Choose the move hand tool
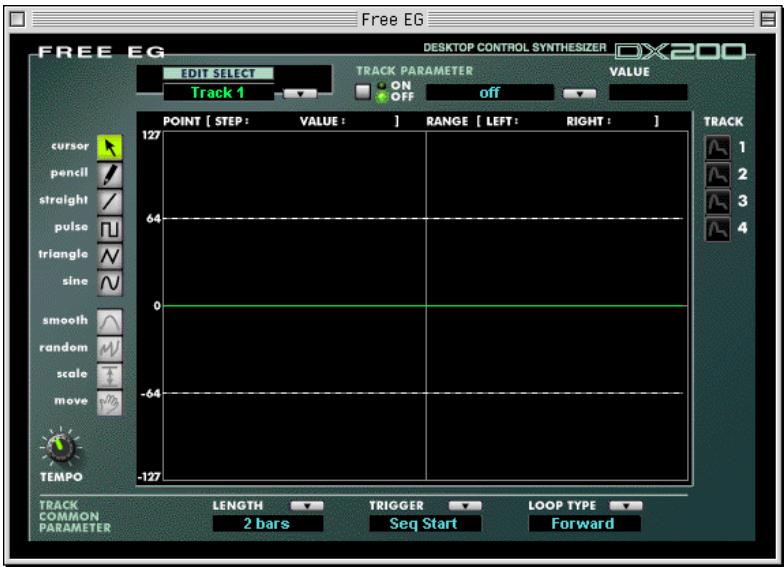 (110, 403)
